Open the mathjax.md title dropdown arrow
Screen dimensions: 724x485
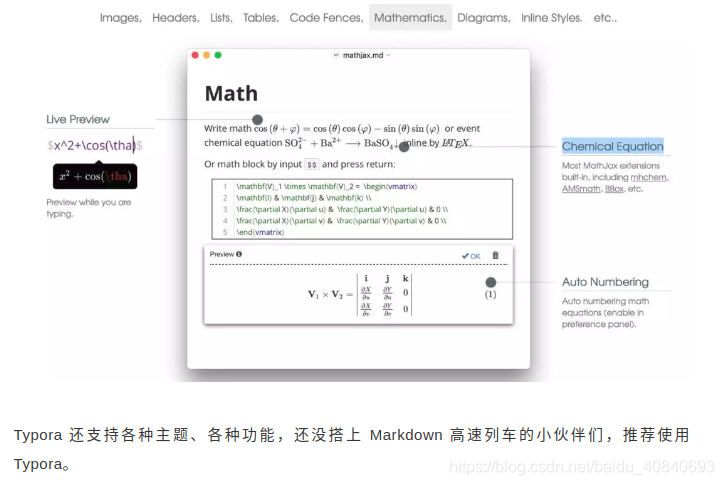point(388,55)
